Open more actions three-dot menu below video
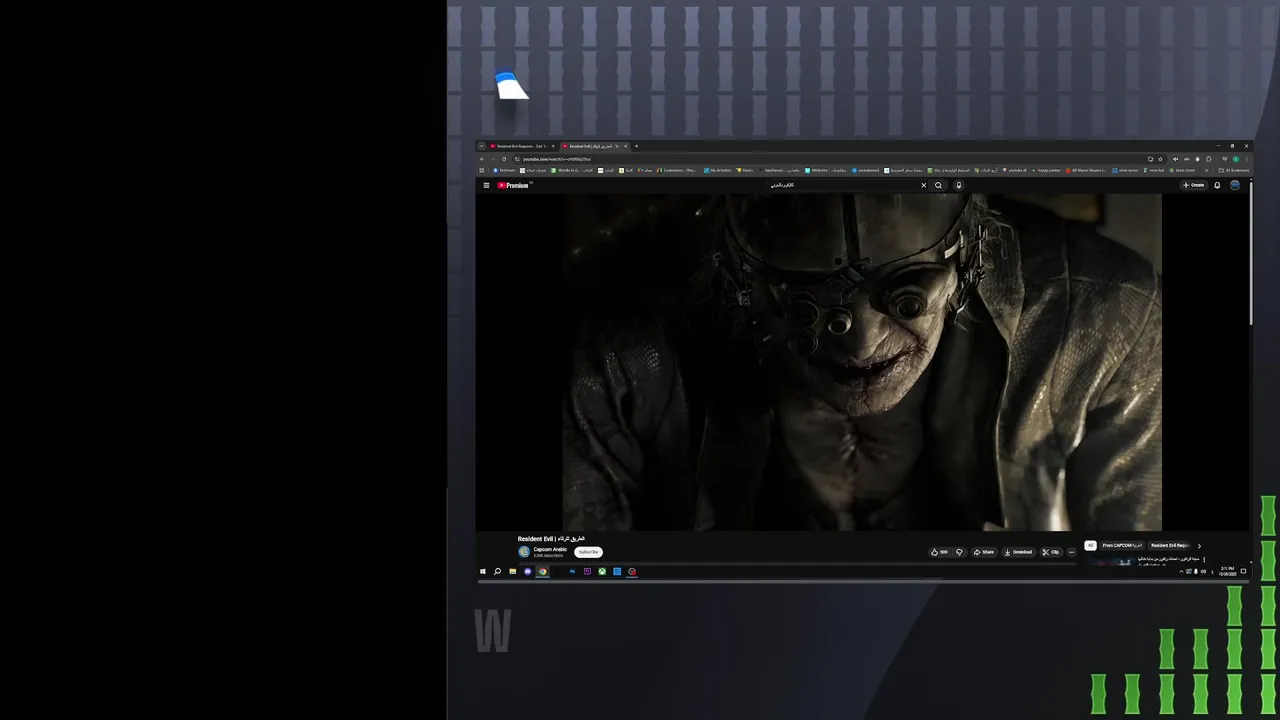This screenshot has height=720, width=1280. click(x=1072, y=552)
